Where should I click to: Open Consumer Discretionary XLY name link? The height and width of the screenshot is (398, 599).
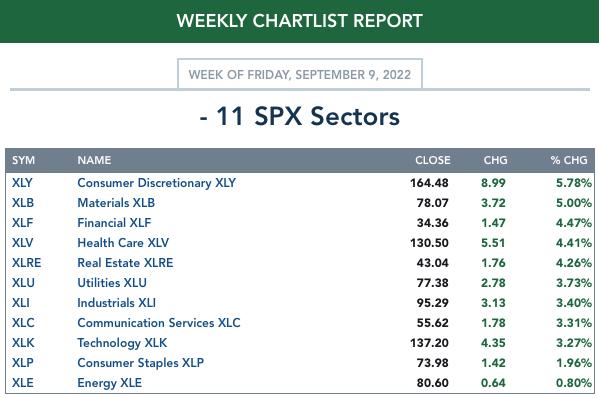point(157,183)
